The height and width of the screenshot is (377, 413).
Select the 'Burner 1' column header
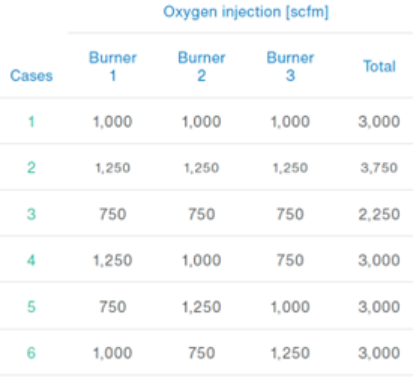(113, 67)
